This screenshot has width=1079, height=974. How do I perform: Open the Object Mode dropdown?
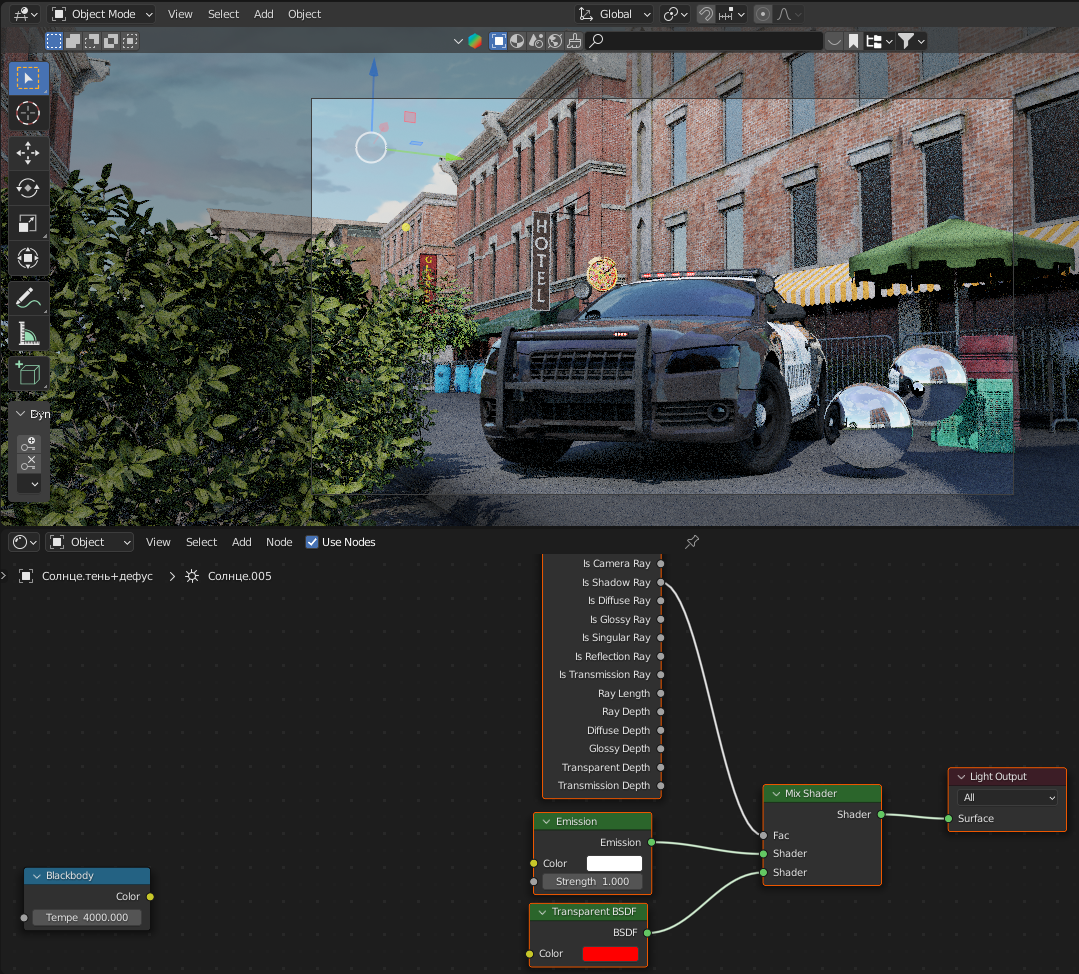103,14
